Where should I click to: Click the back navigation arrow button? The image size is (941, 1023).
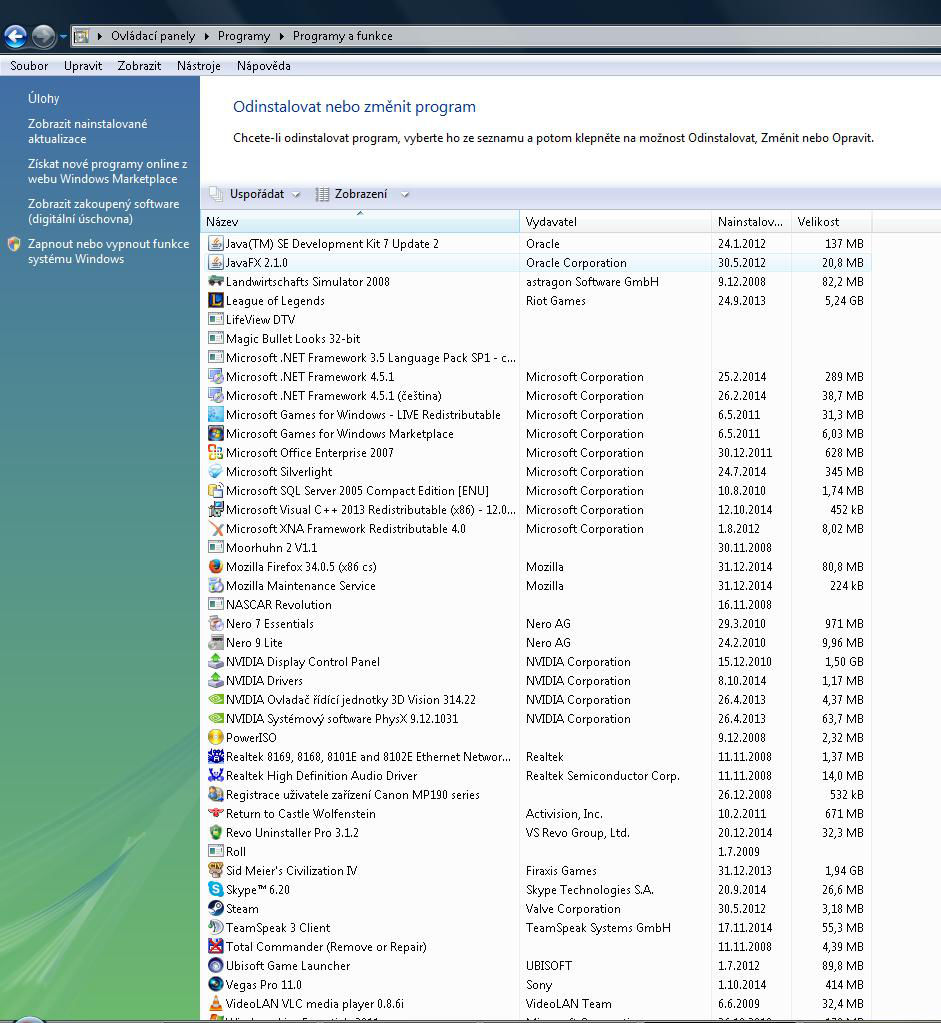coord(15,37)
